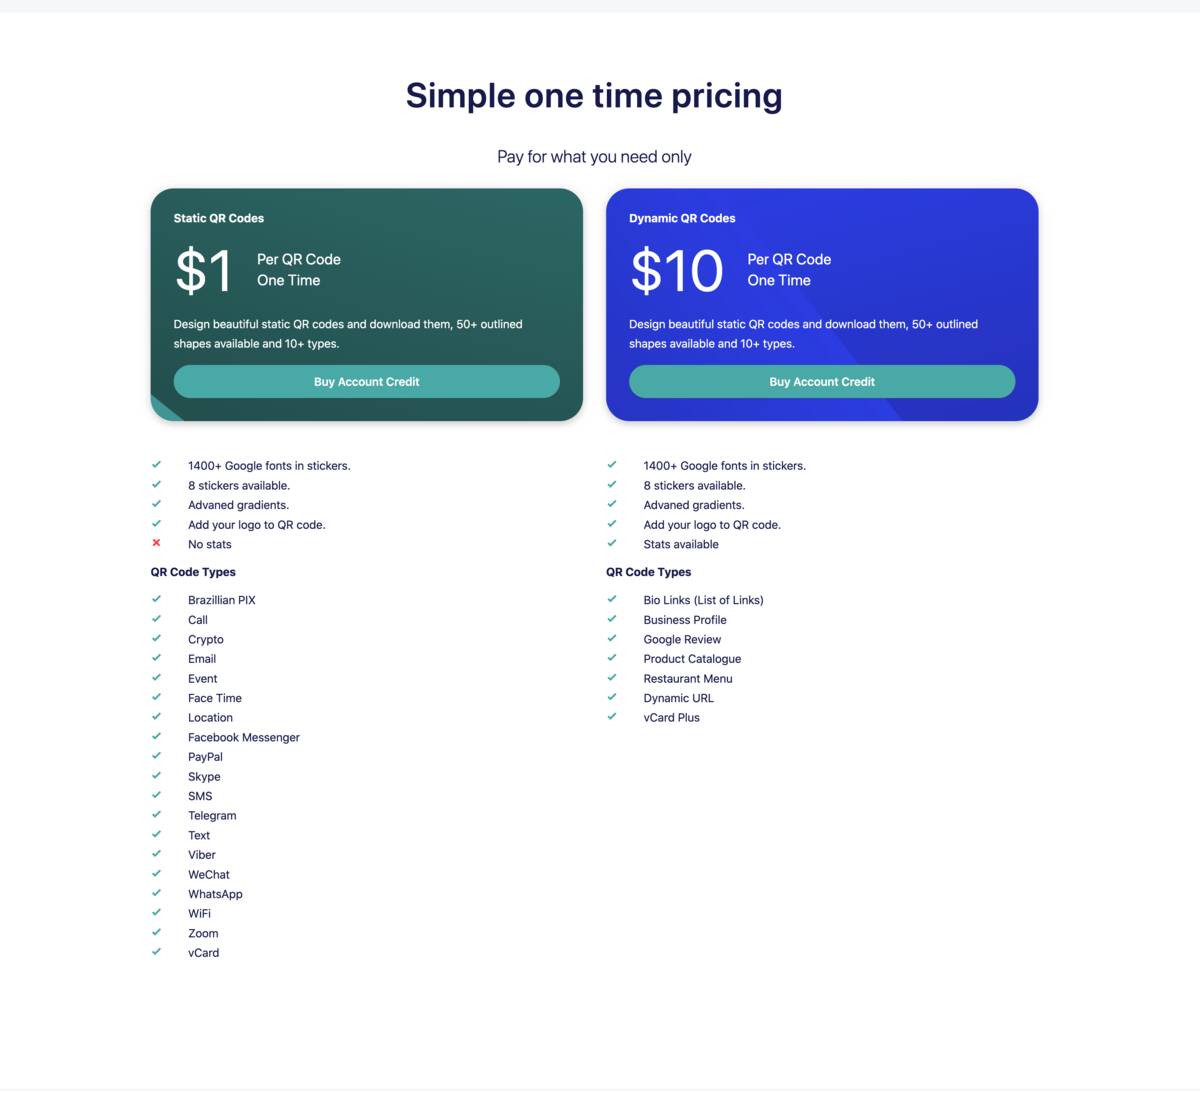
Task: Click the Product Catalogue list item
Action: point(692,659)
